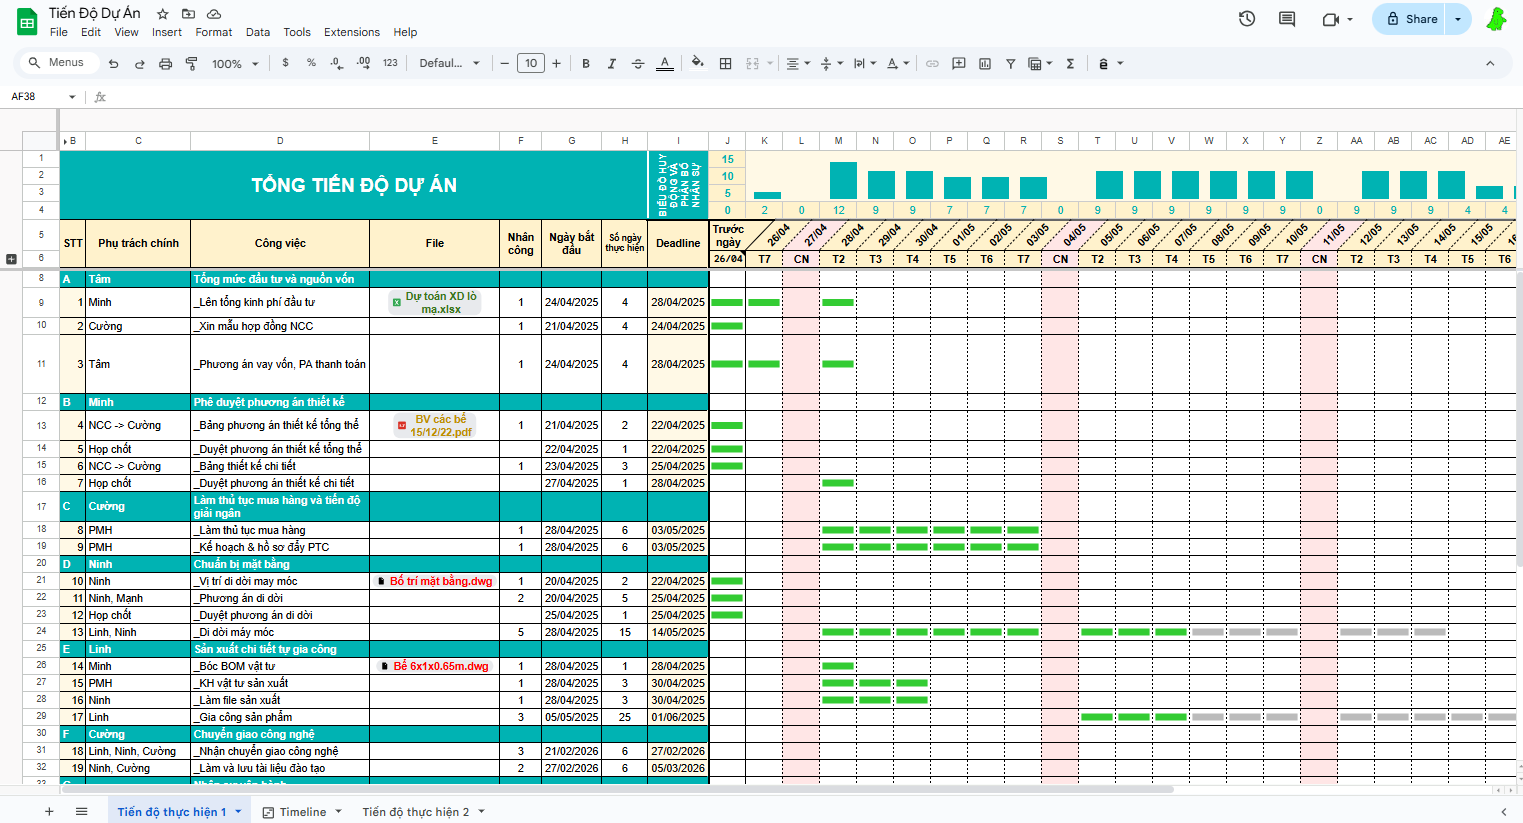Image resolution: width=1523 pixels, height=823 pixels.
Task: Open Tiến độ thực hiện 1 tab menu arrow
Action: pos(238,811)
